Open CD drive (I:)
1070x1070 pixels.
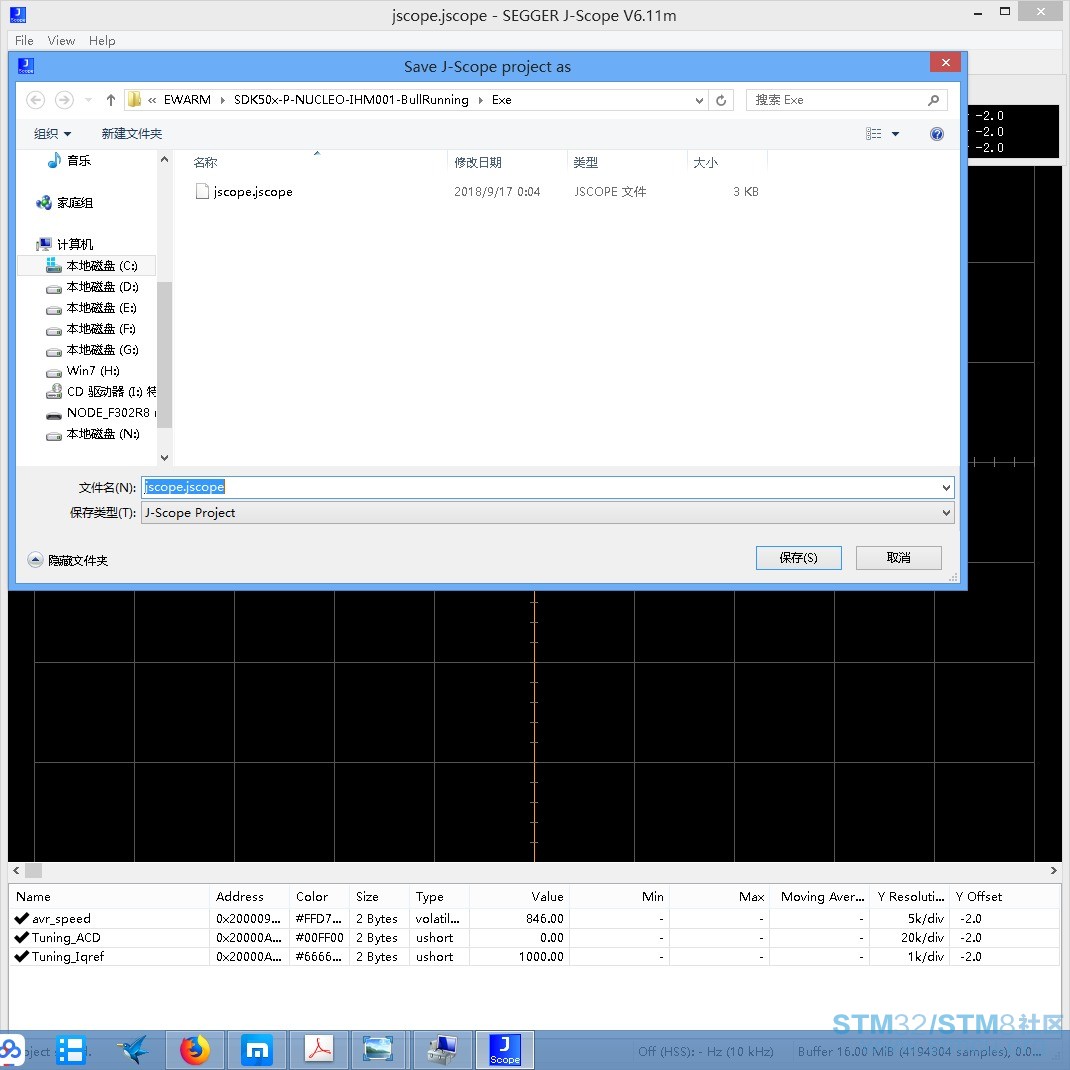100,392
